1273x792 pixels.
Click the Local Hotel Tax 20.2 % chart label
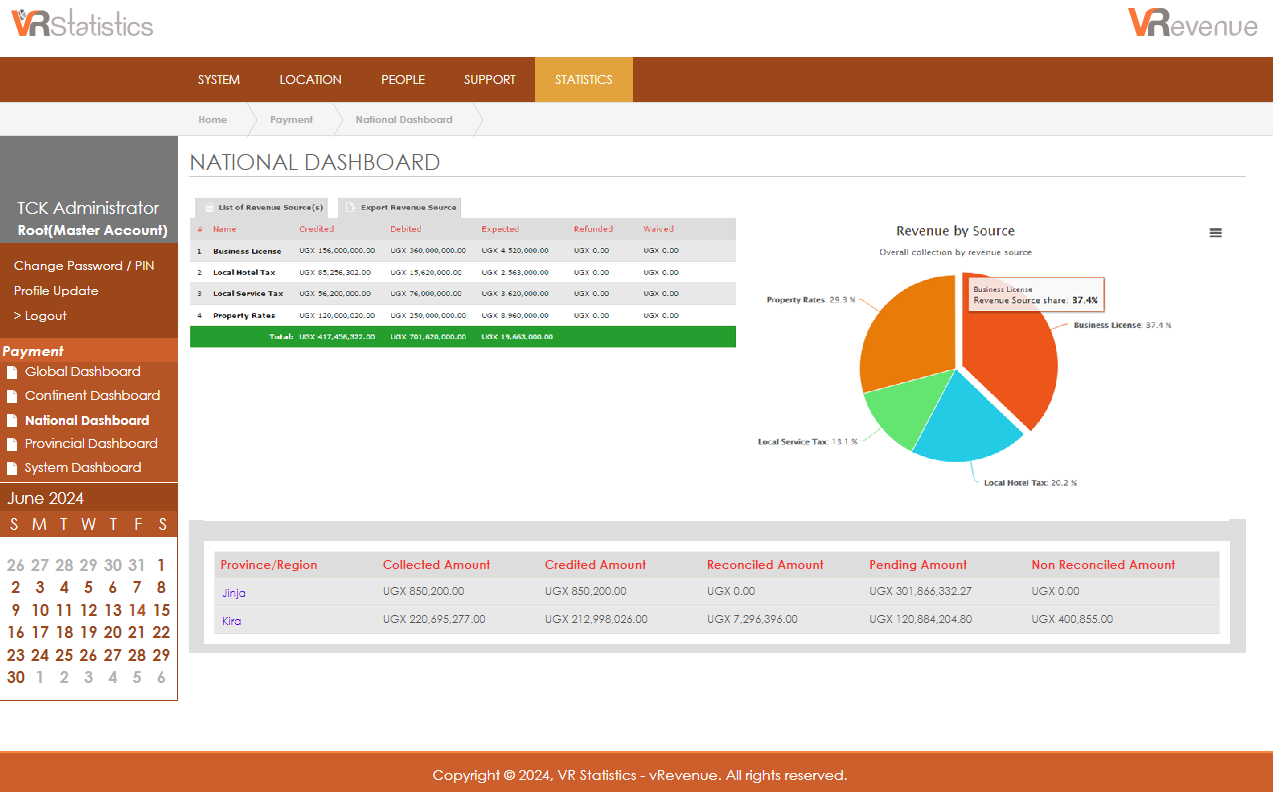point(1030,483)
